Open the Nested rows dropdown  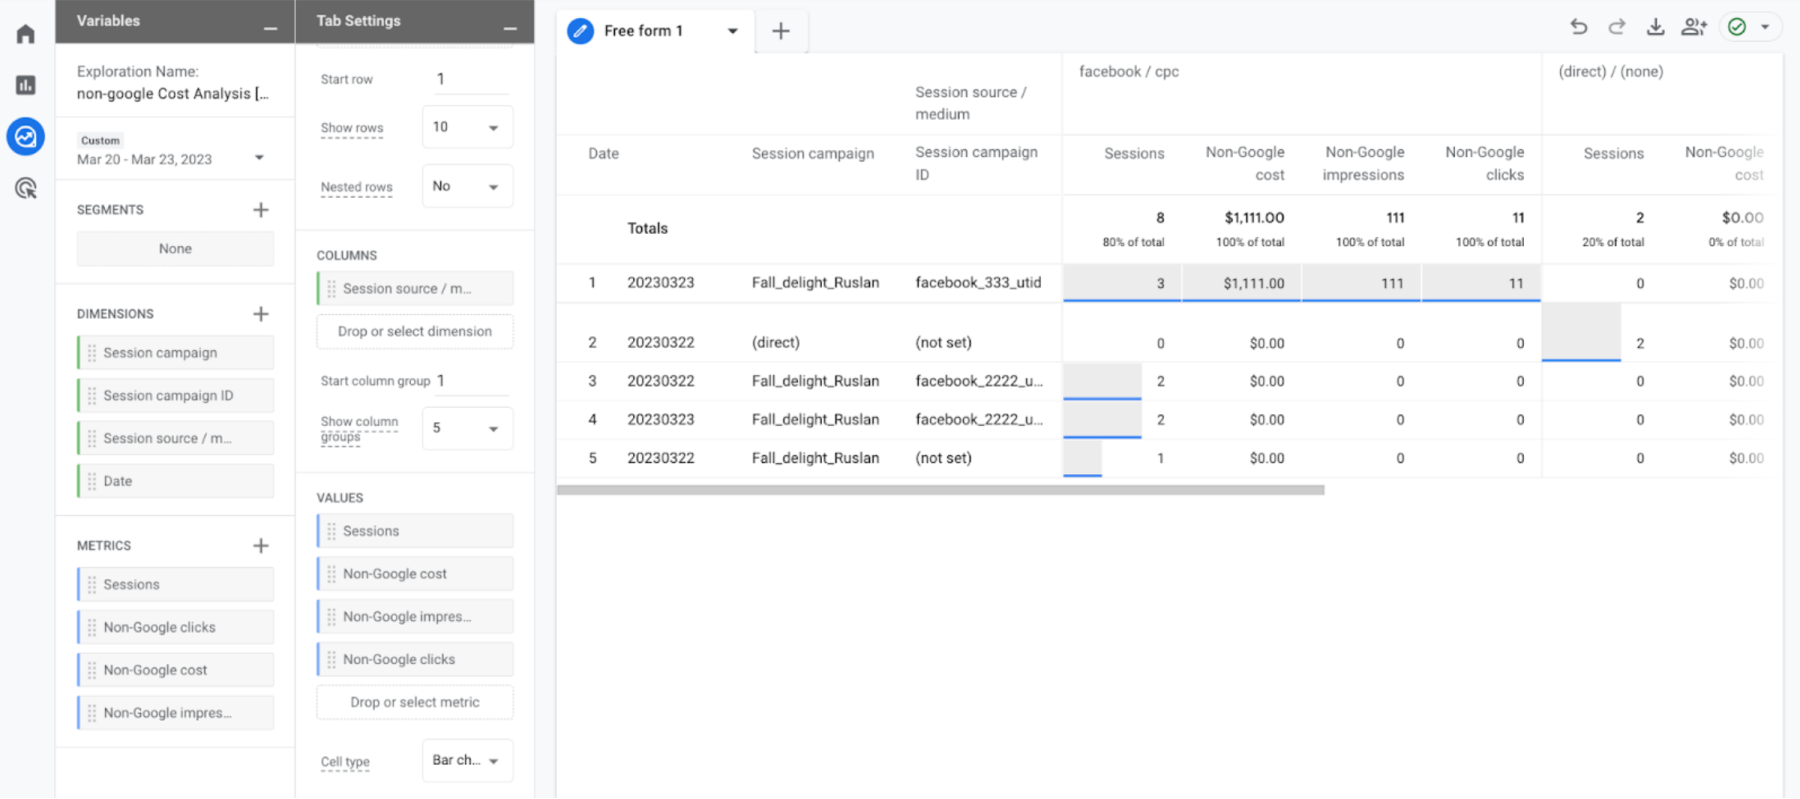(467, 186)
